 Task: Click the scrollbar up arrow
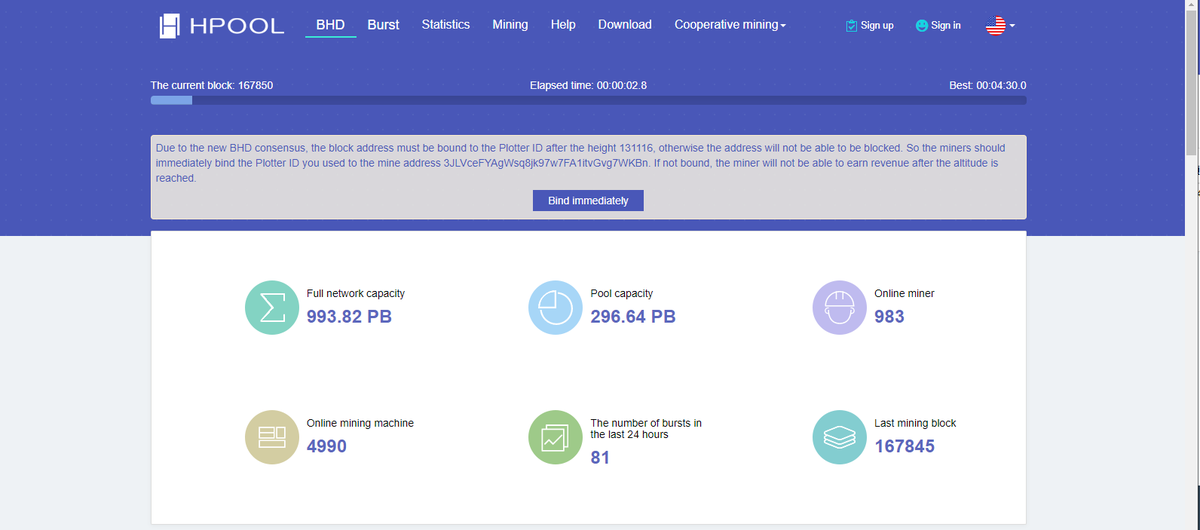(1191, 6)
